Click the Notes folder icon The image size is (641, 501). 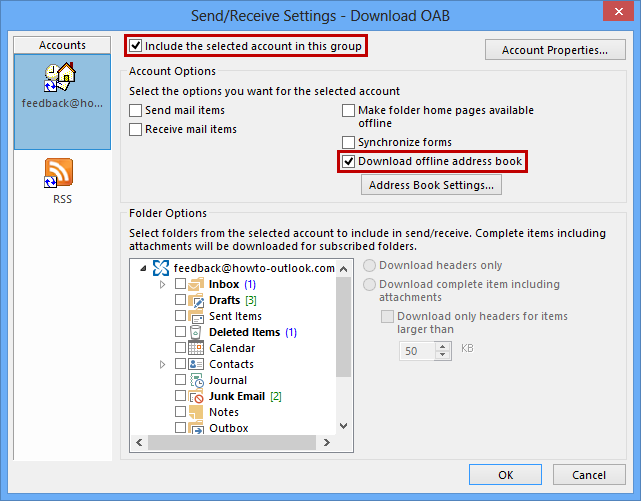click(x=196, y=412)
